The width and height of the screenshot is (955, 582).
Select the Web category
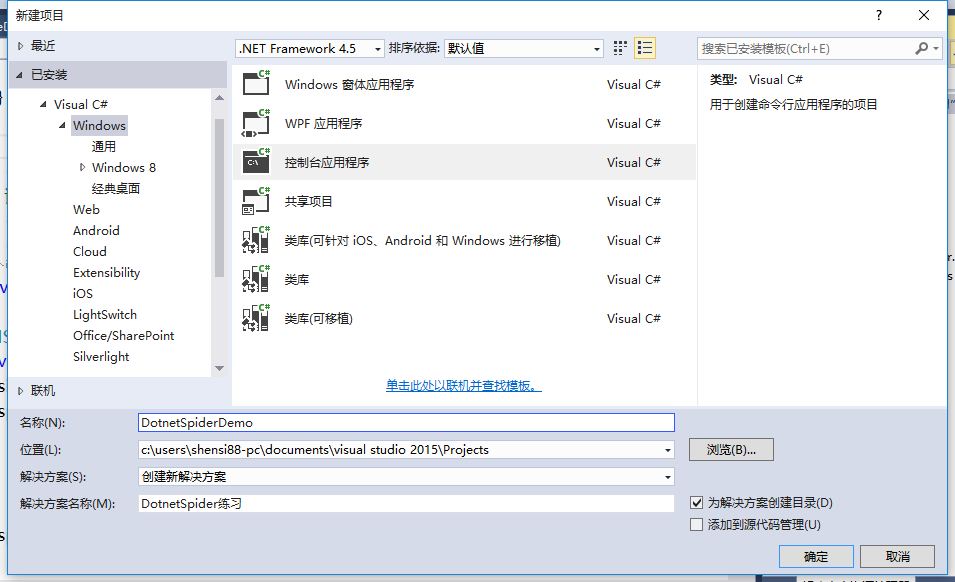86,209
